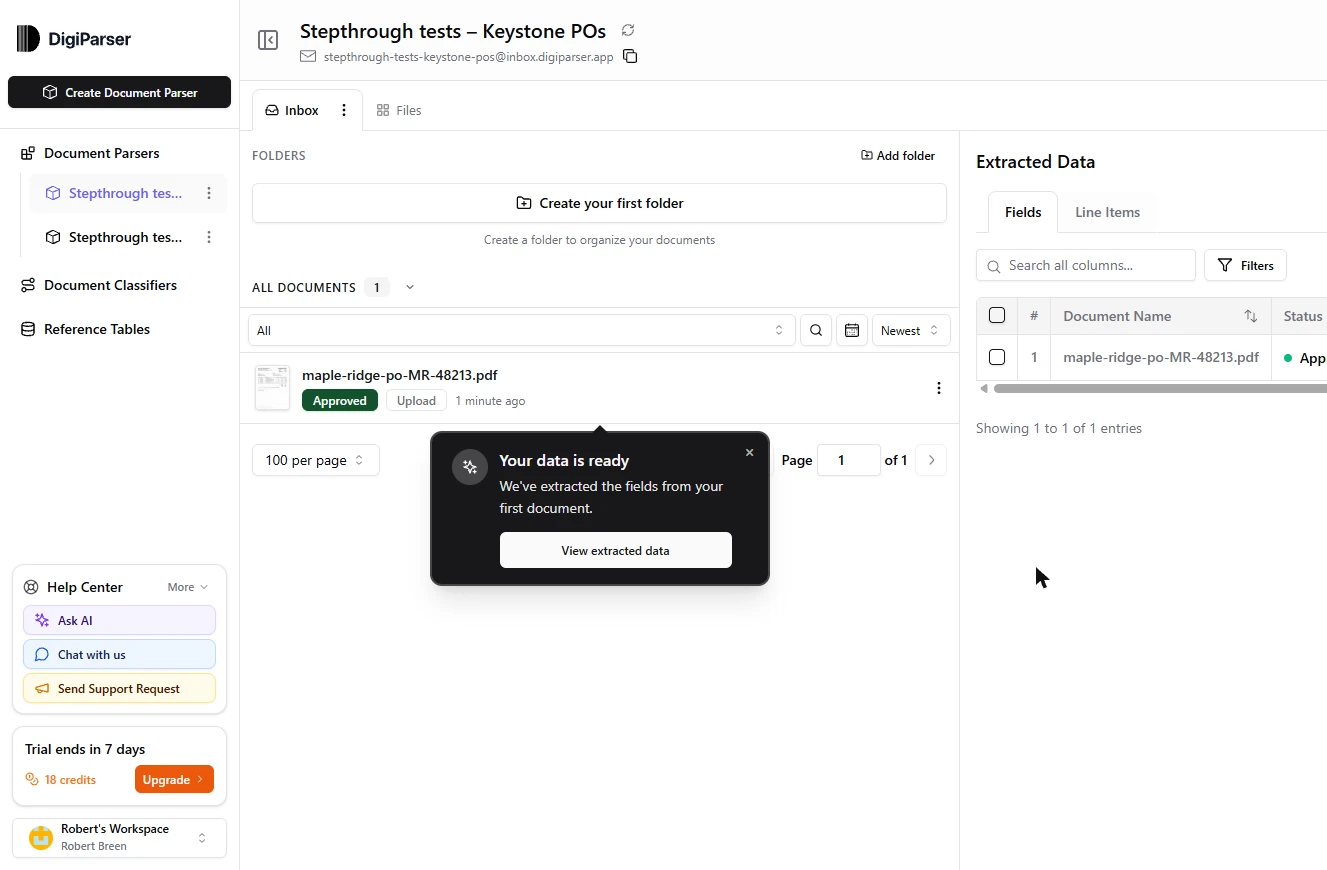Viewport: 1327px width, 870px height.
Task: Click Create your first folder
Action: 599,203
